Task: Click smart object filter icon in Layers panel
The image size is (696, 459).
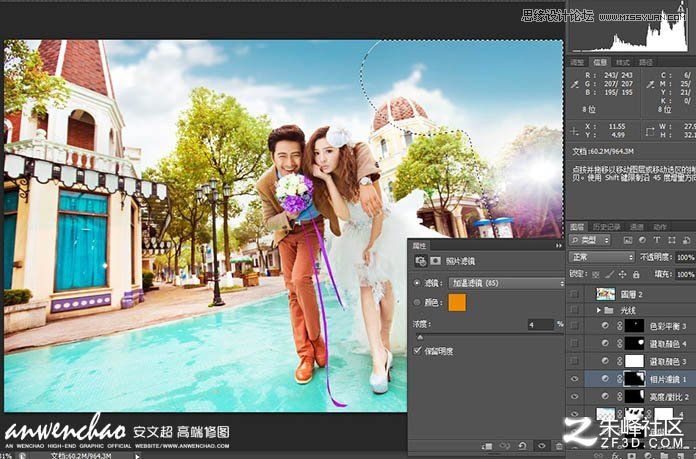Action: 686,240
